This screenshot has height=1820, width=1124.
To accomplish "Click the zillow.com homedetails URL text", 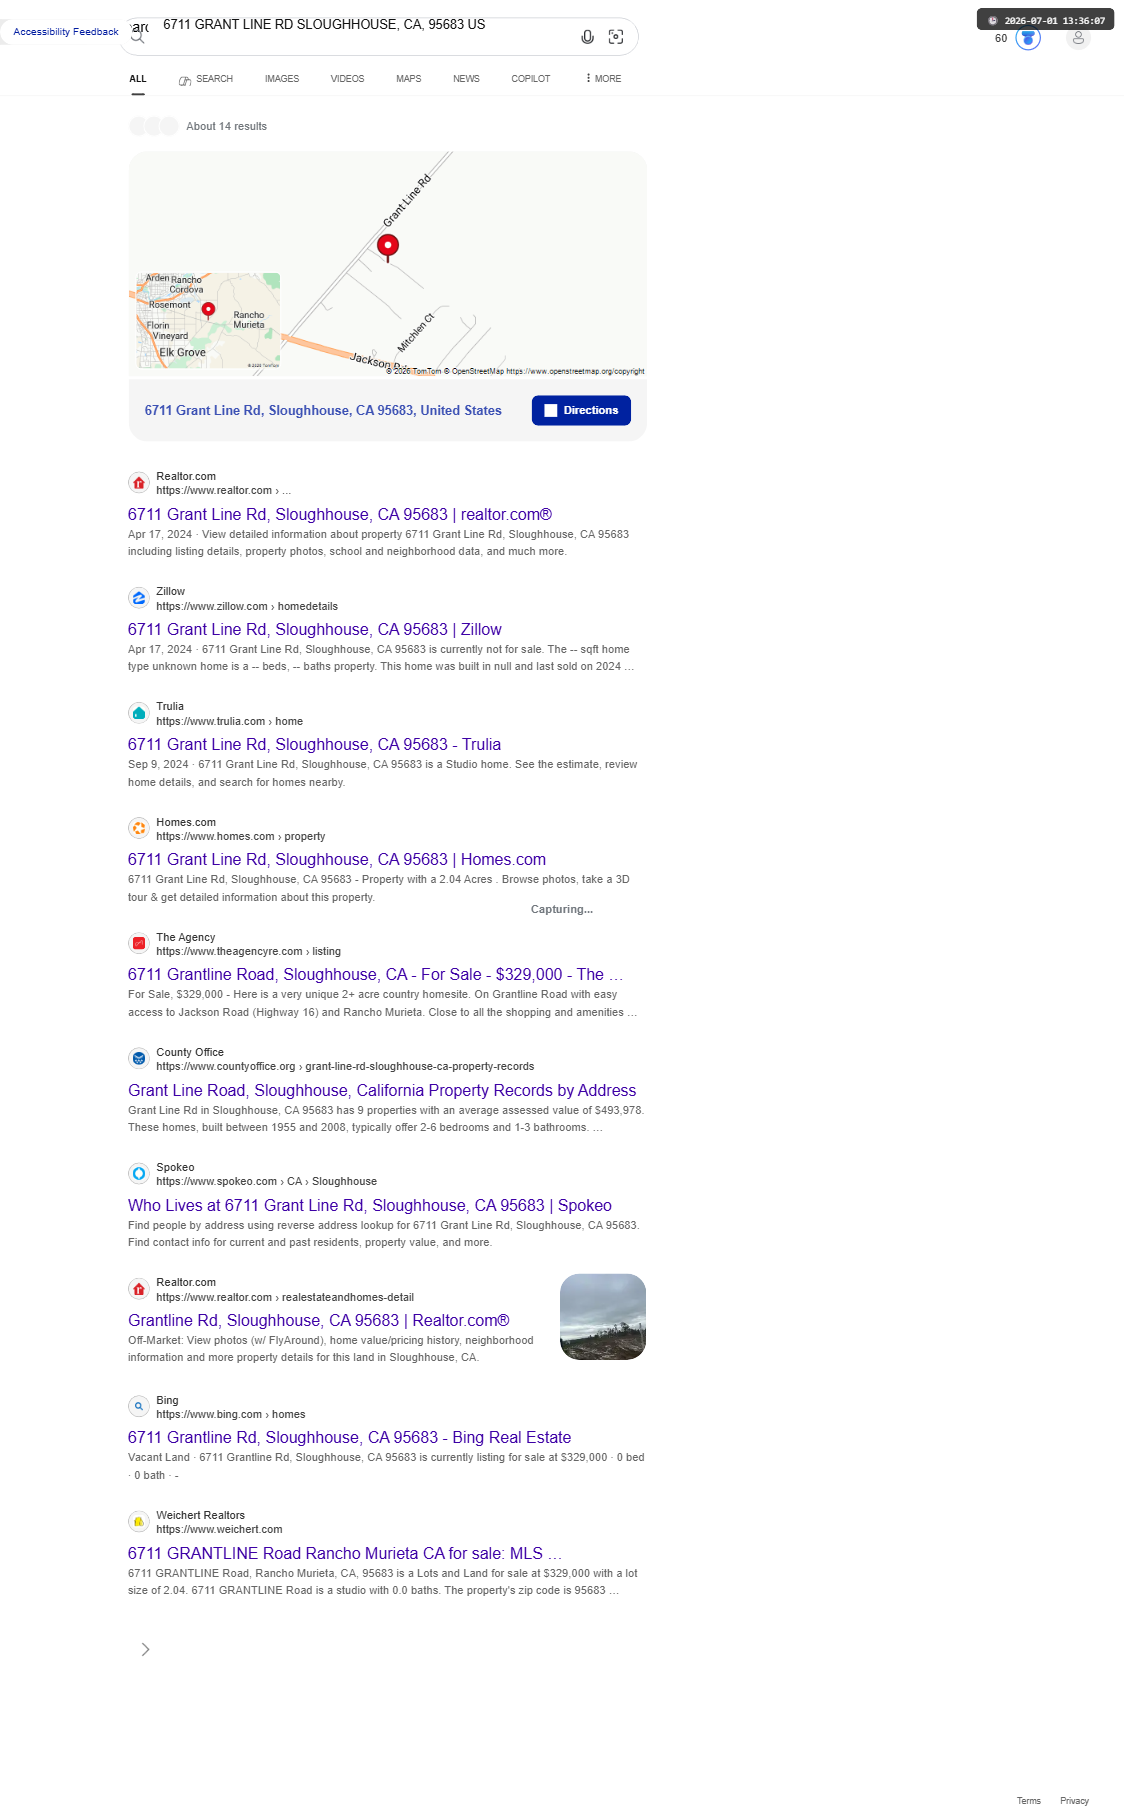I will tap(247, 607).
